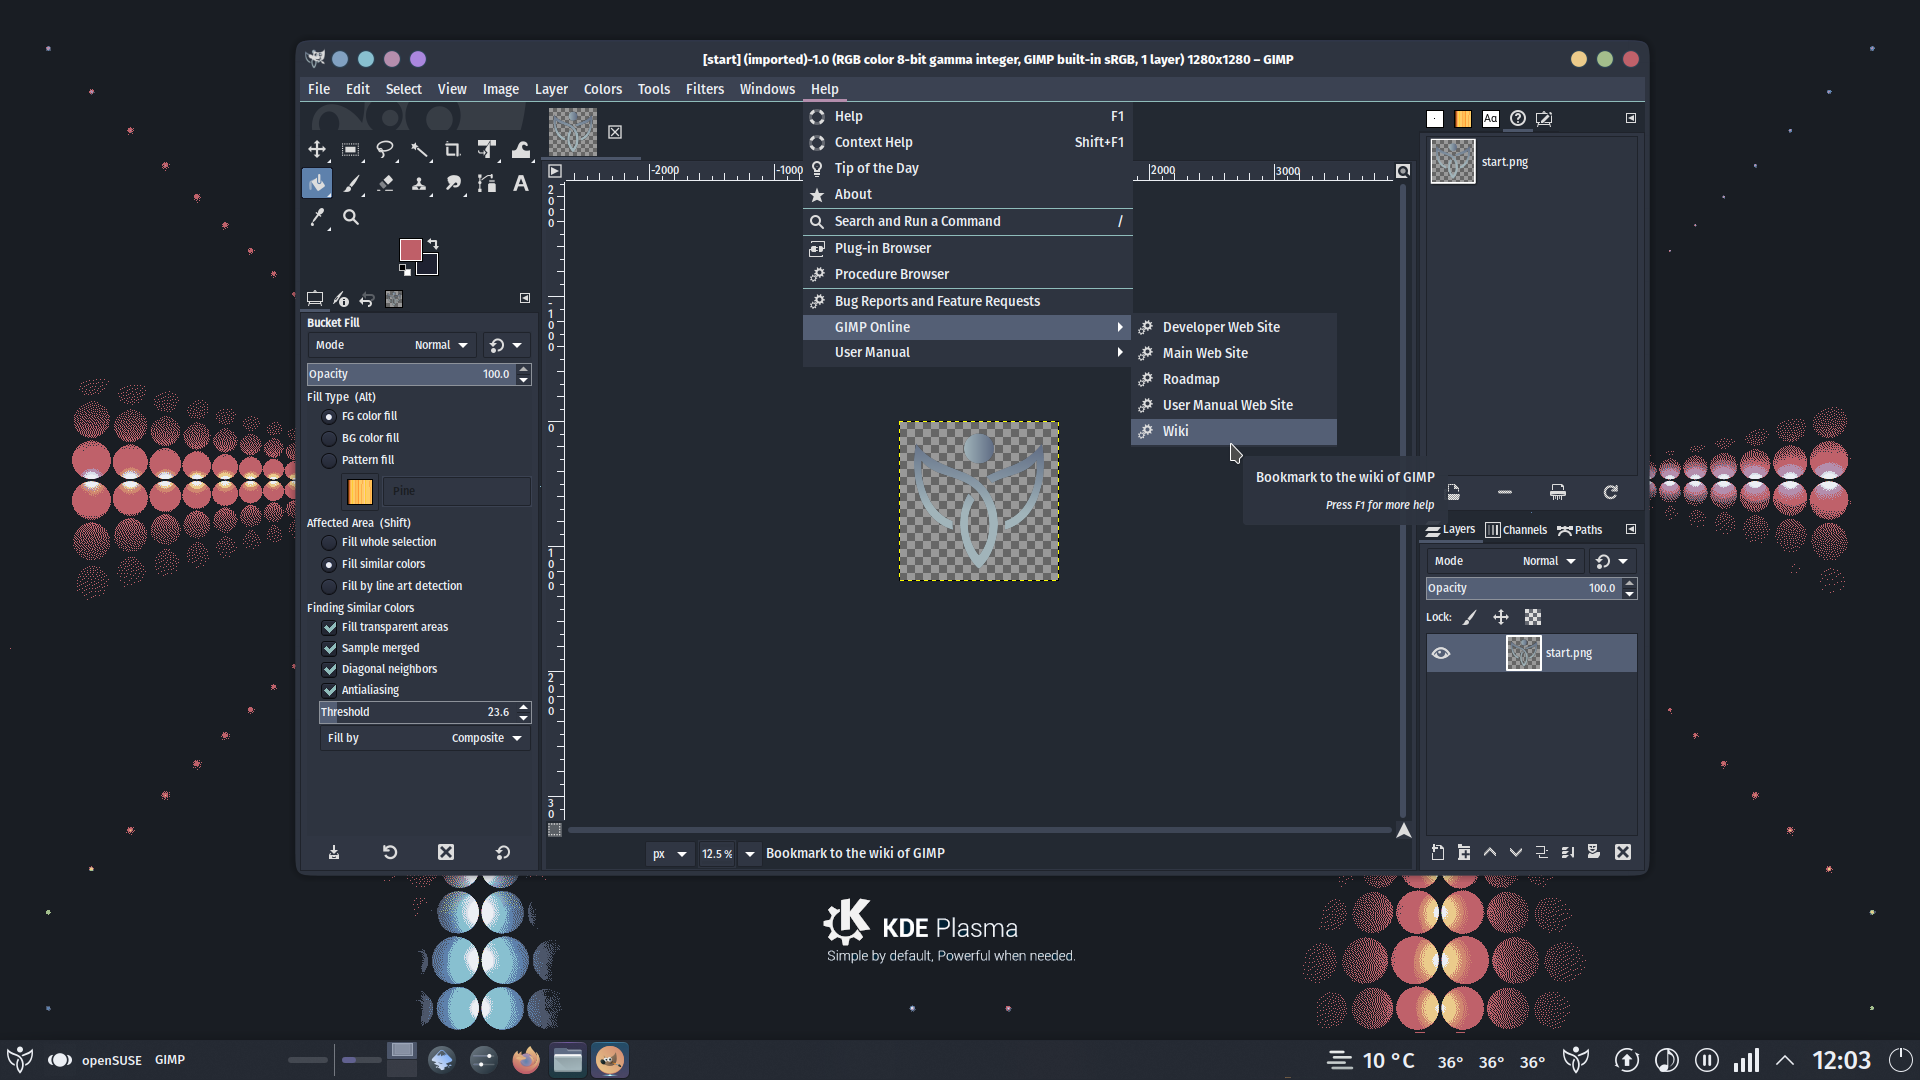Select the Free Select lasso tool
Screen dimensions: 1920x1080
click(385, 150)
